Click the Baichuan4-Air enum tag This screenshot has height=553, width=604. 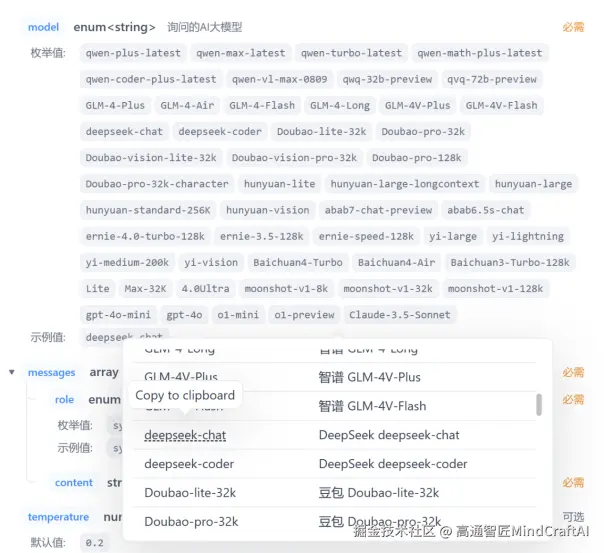click(x=396, y=262)
